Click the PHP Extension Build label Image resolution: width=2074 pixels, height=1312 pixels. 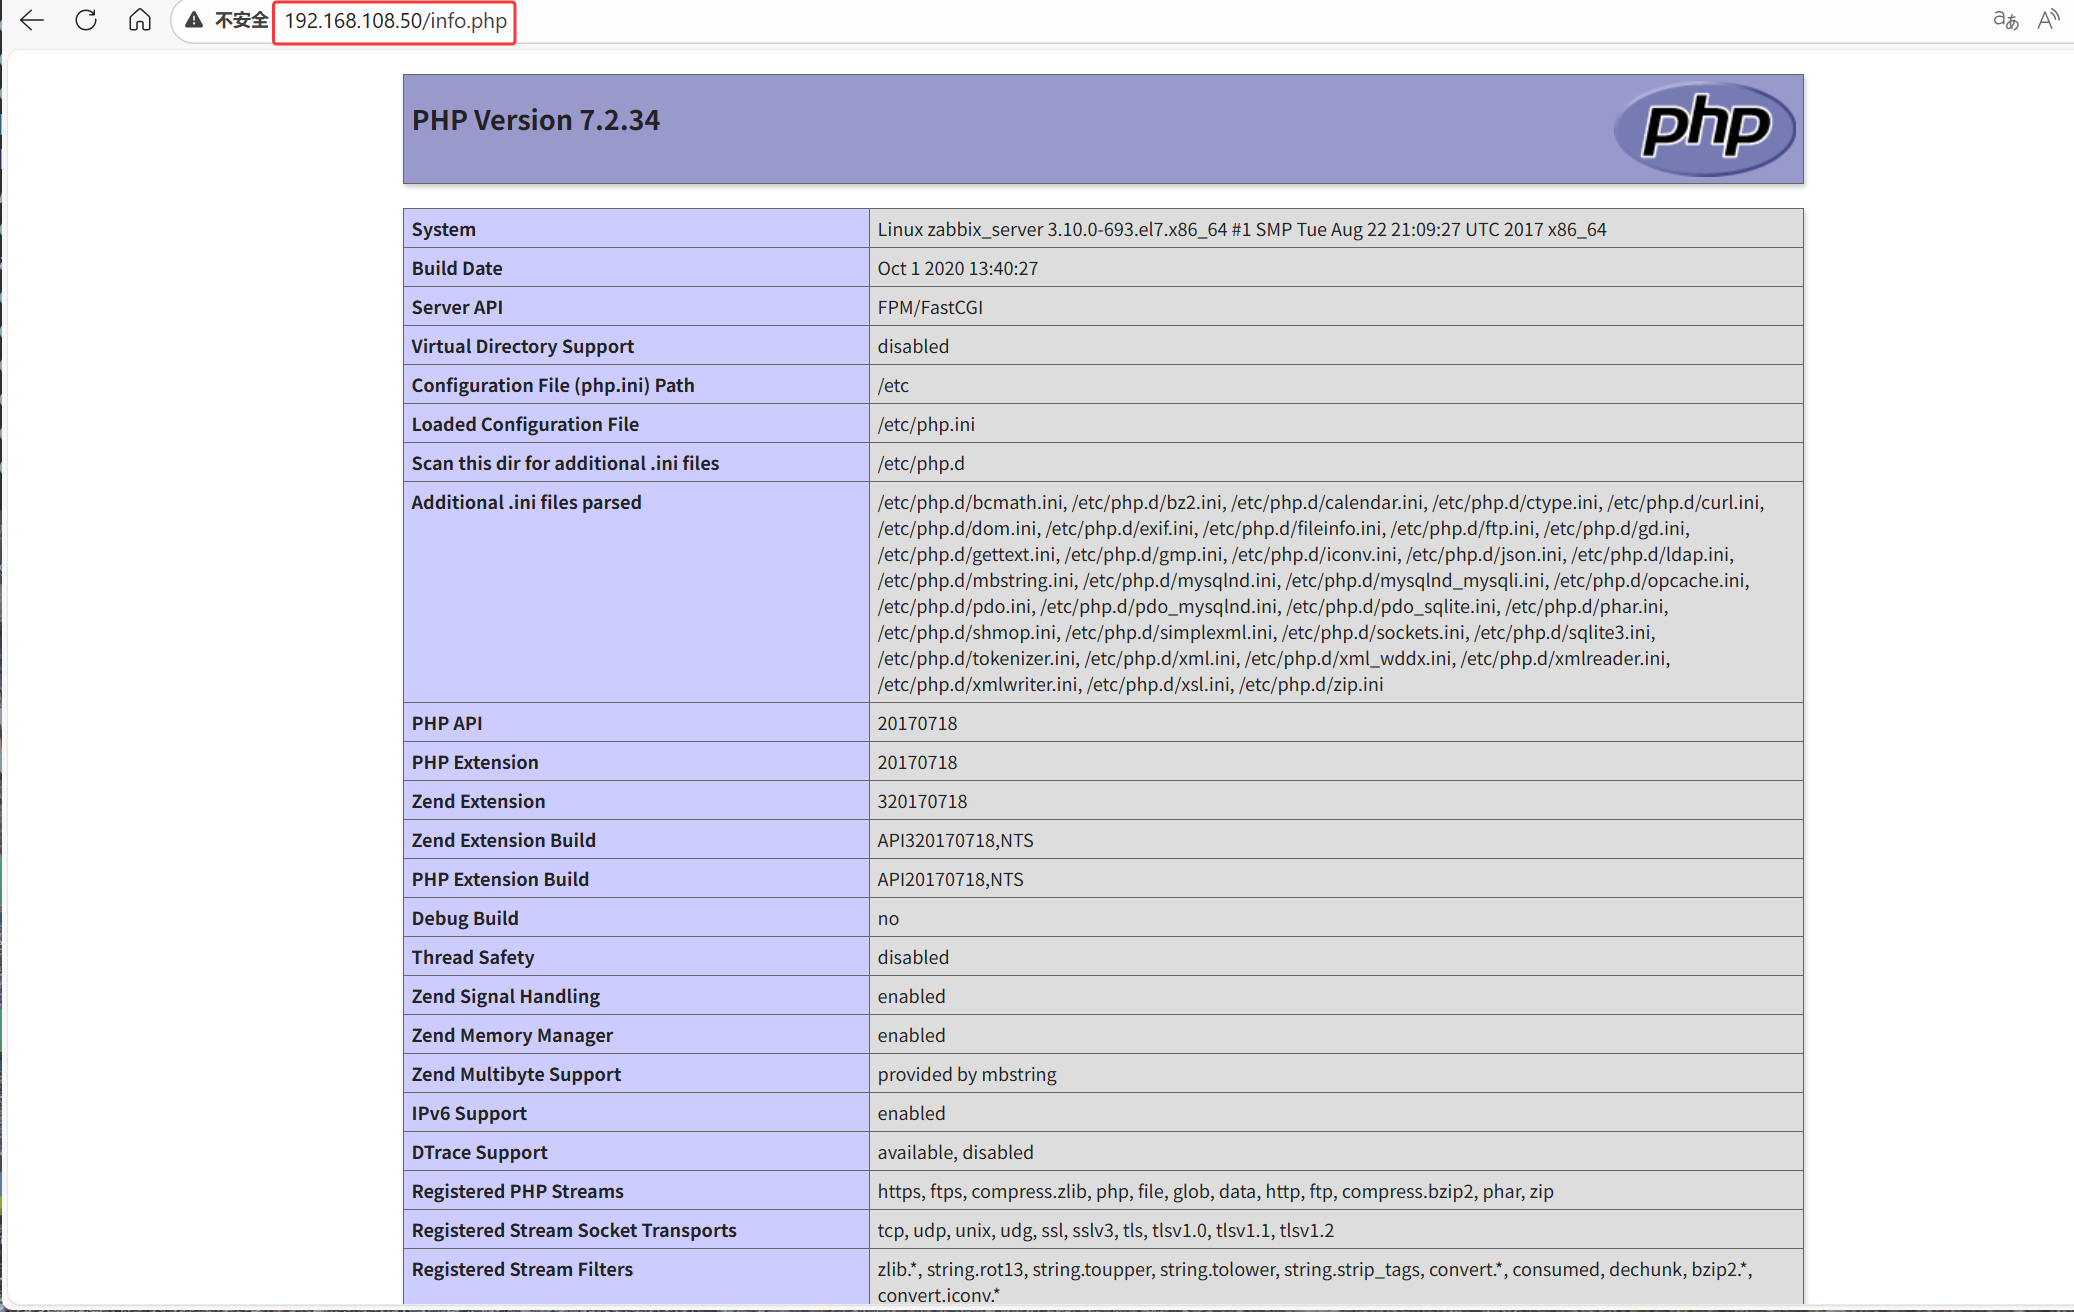(x=500, y=879)
